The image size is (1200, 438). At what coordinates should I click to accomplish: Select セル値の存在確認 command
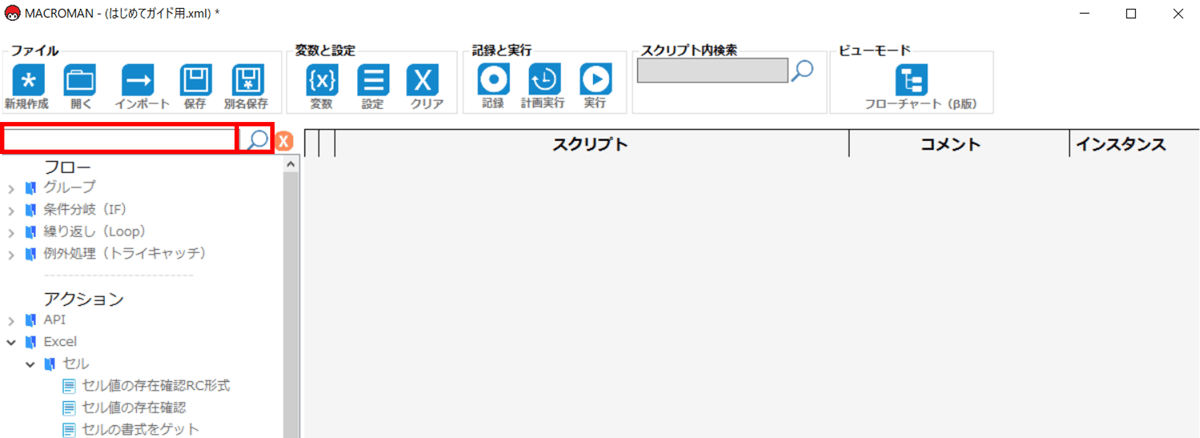pos(134,408)
